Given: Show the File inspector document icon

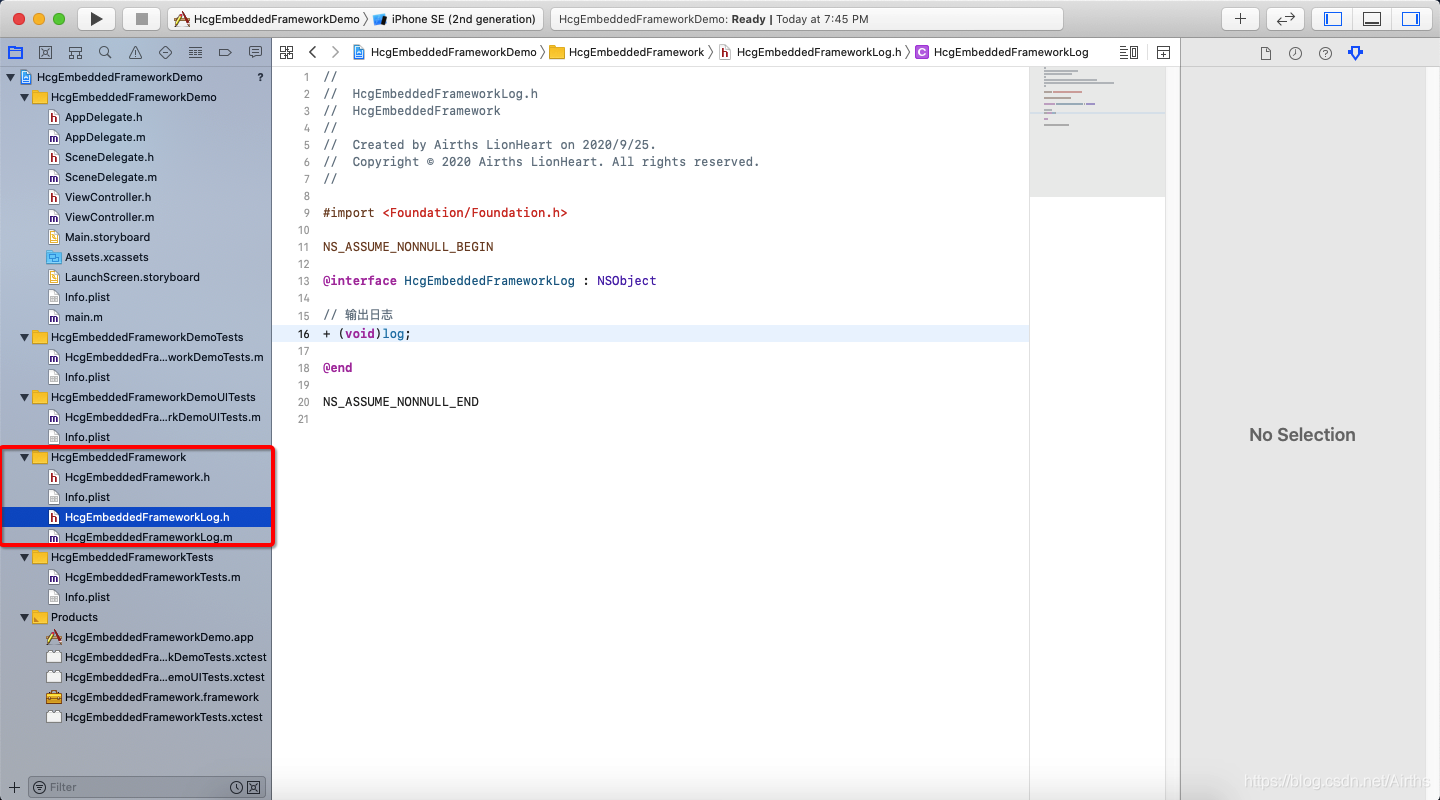Looking at the screenshot, I should [1266, 53].
